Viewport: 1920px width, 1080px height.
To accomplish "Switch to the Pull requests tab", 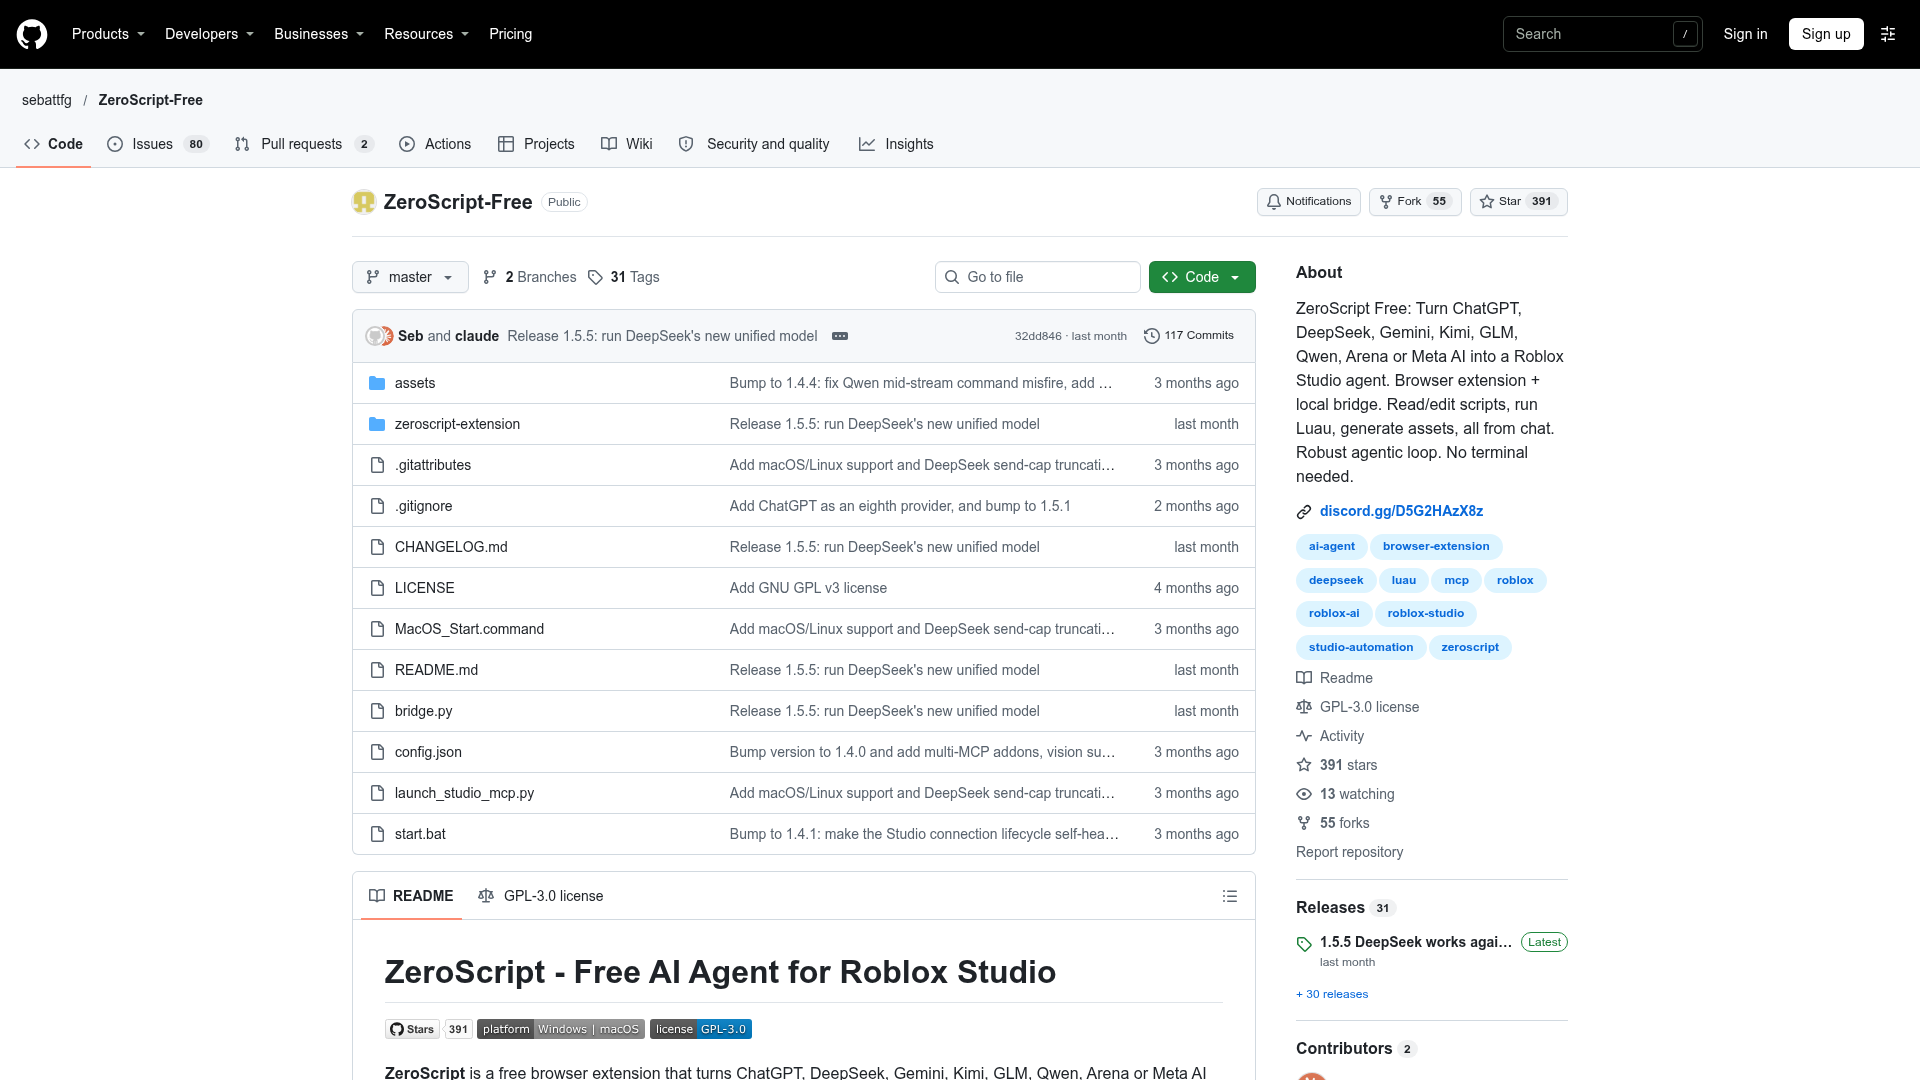I will [303, 144].
